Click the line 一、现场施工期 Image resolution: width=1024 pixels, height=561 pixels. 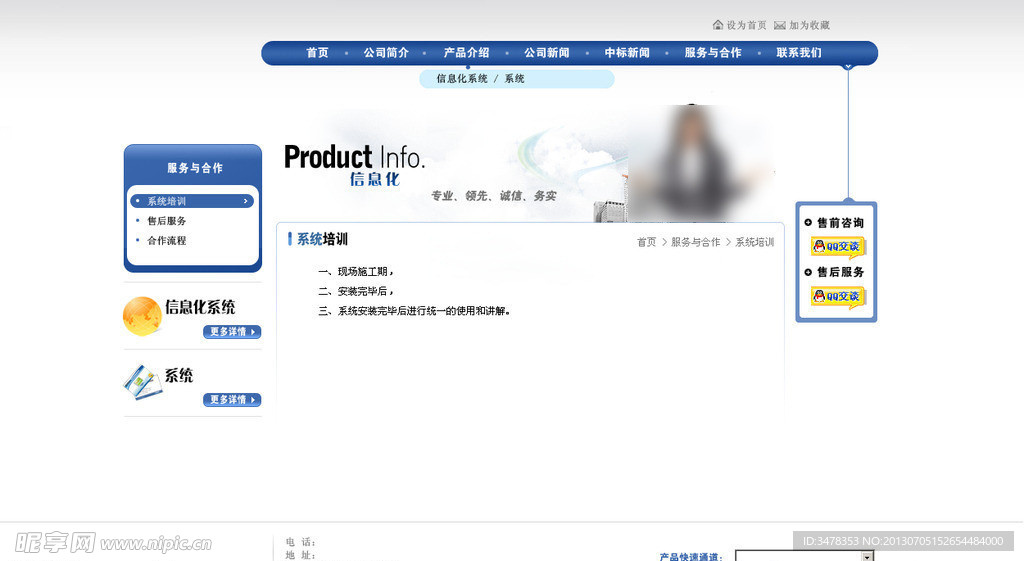(356, 272)
